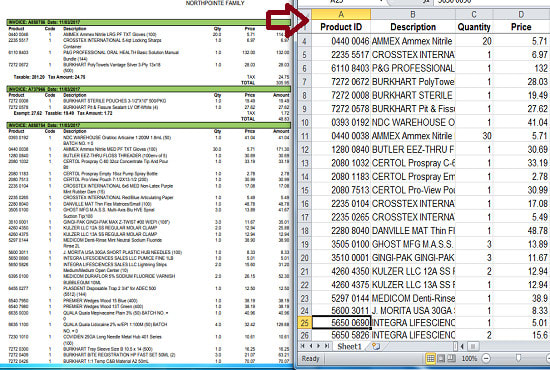
Task: Select column C header
Action: [x=474, y=14]
